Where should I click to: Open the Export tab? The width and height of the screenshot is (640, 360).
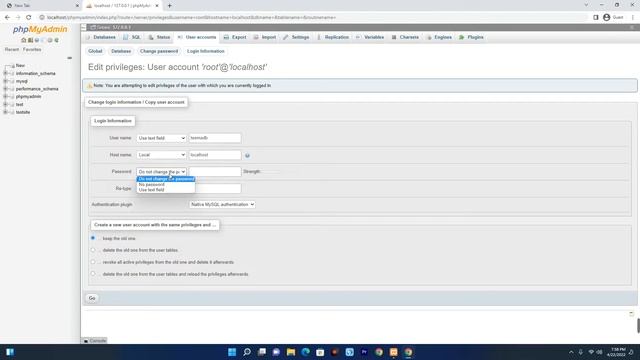point(235,37)
